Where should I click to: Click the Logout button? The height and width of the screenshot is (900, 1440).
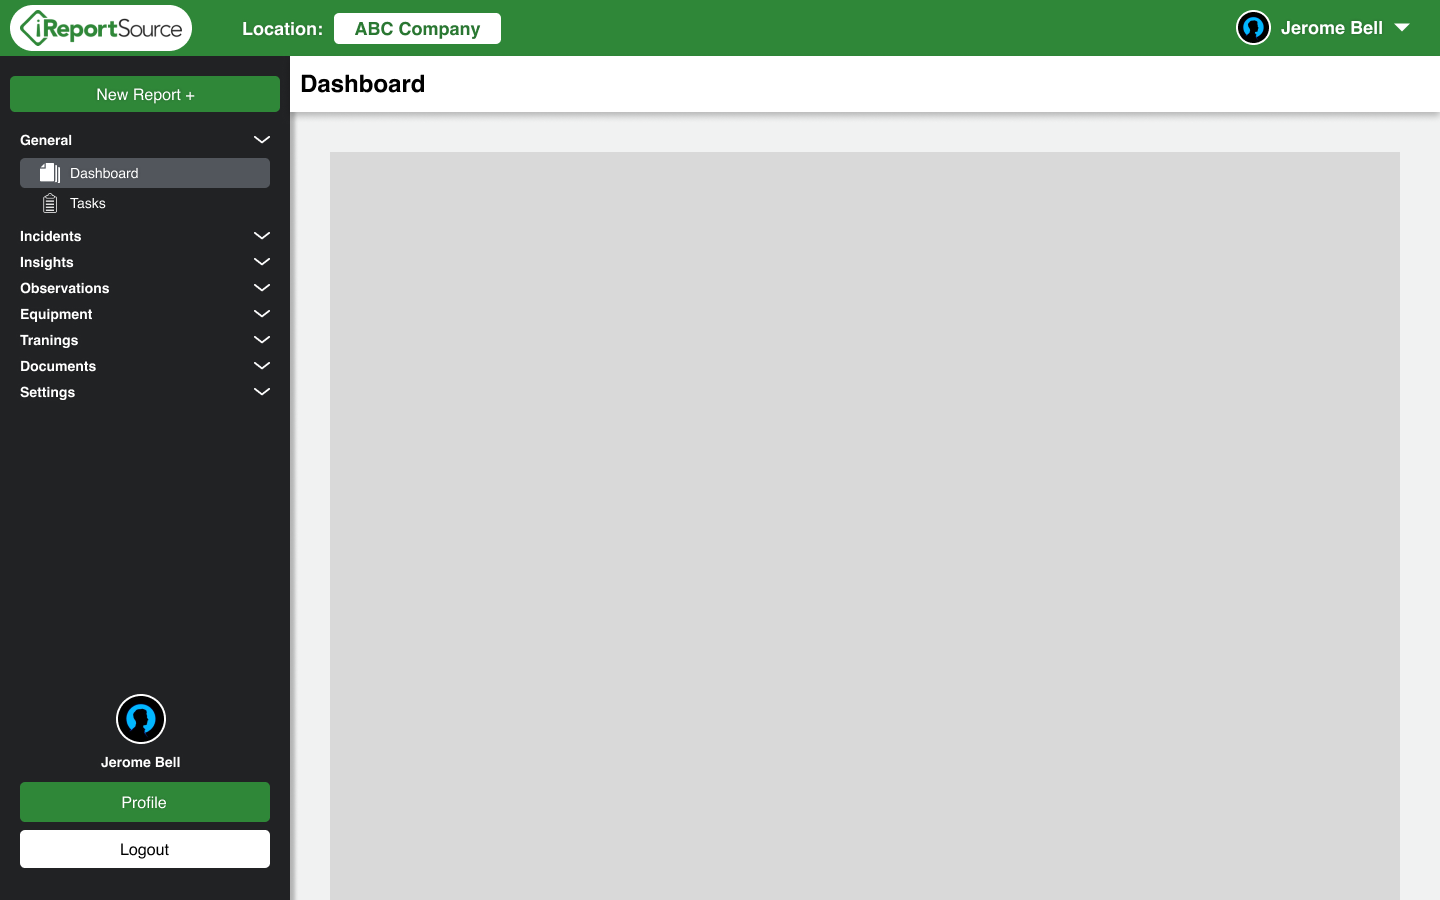click(x=145, y=849)
